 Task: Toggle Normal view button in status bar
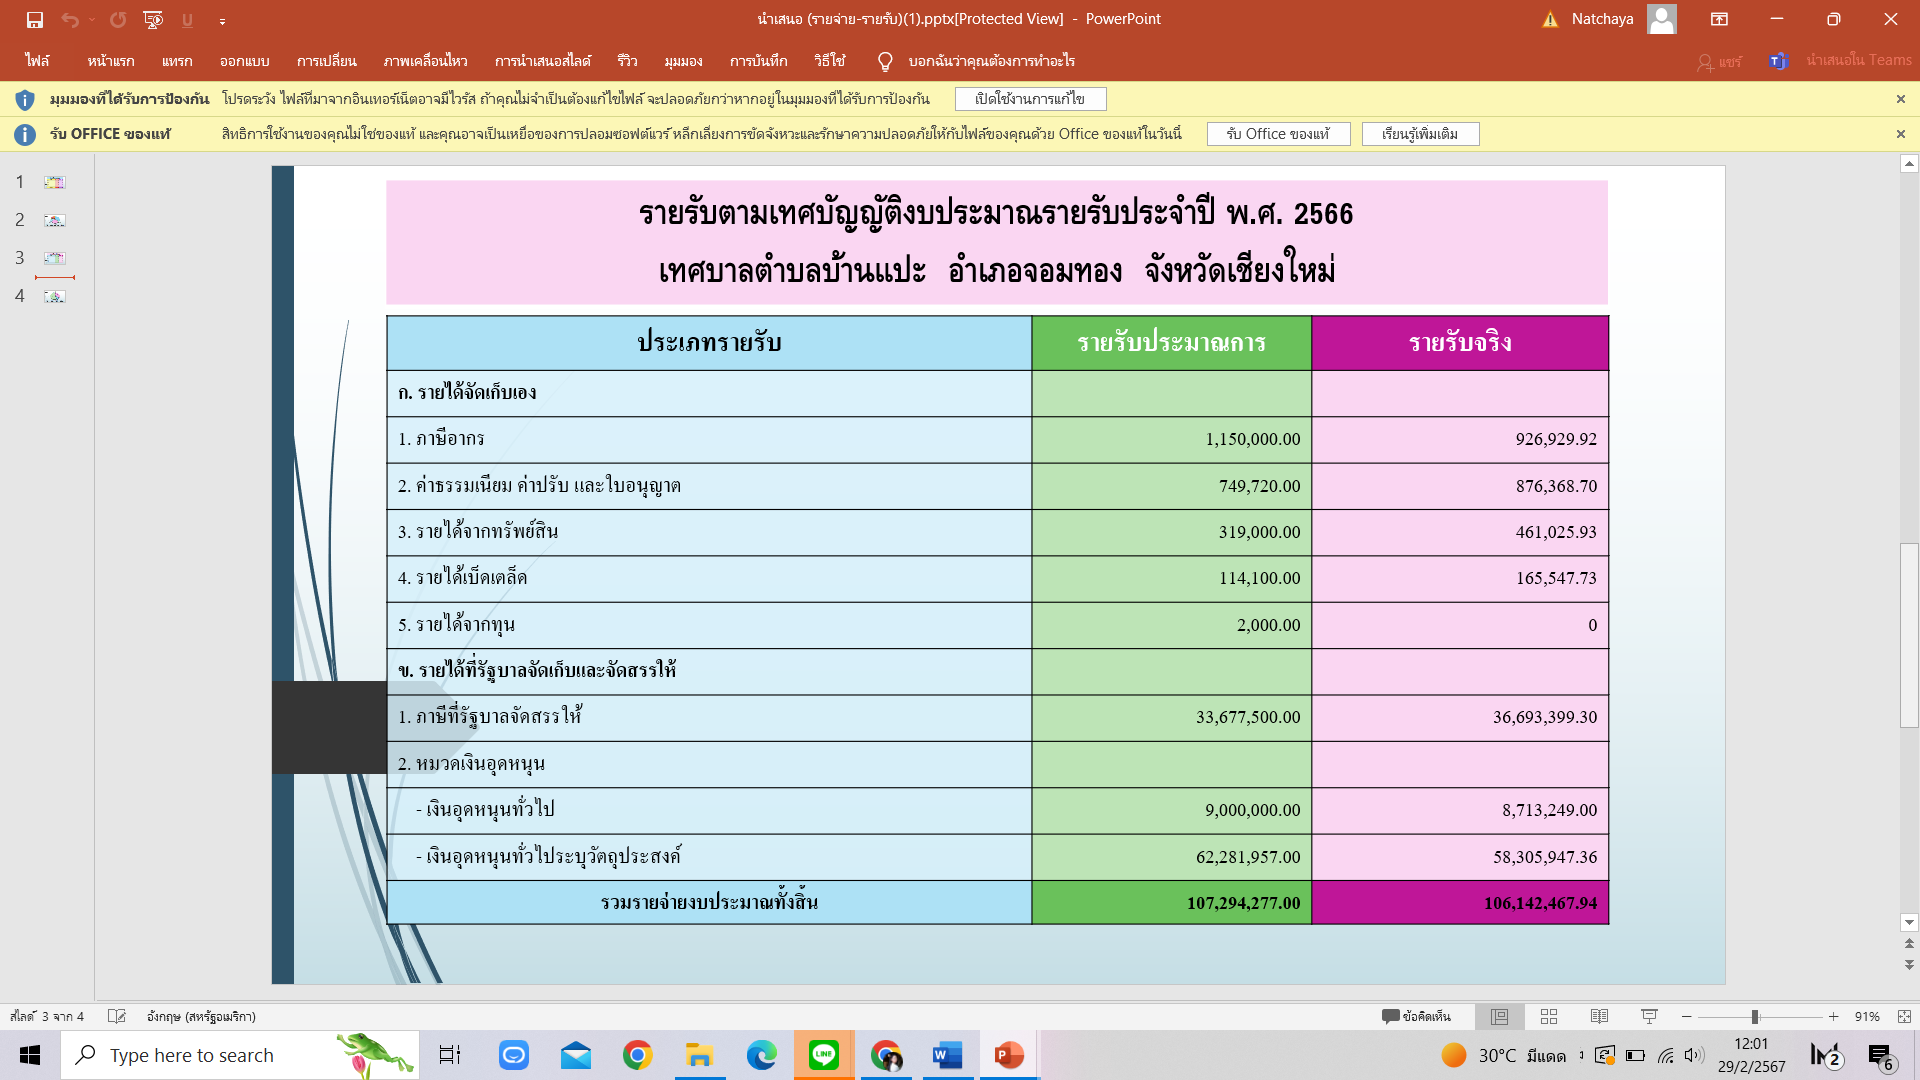click(x=1499, y=1016)
